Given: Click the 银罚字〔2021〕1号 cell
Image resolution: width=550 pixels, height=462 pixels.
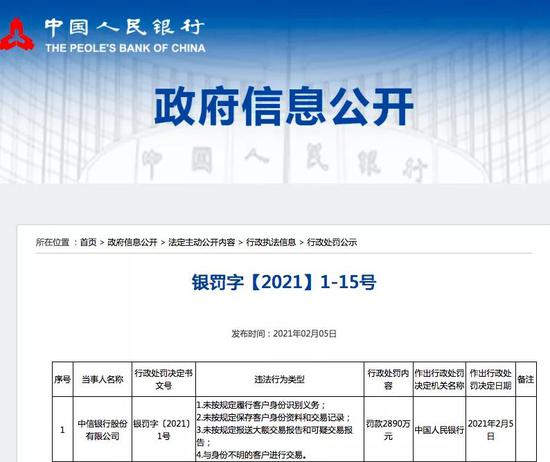Looking at the screenshot, I should click(x=163, y=430).
